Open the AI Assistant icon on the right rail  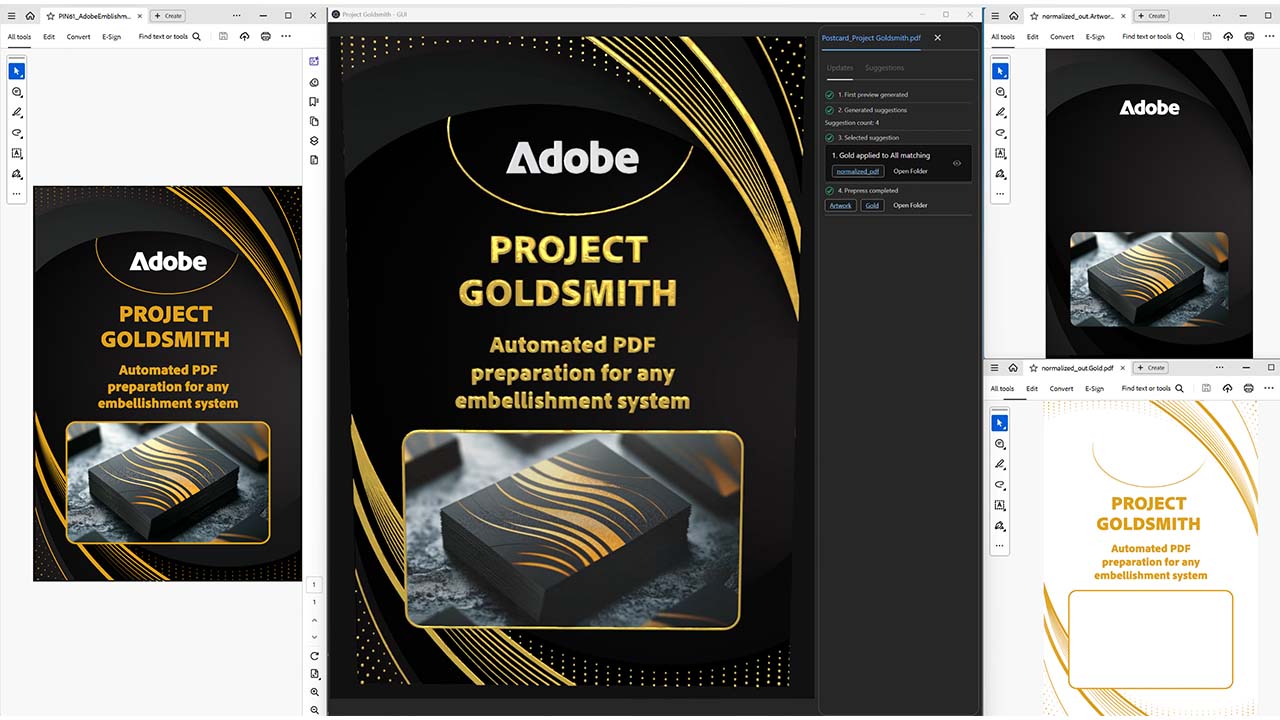click(314, 61)
